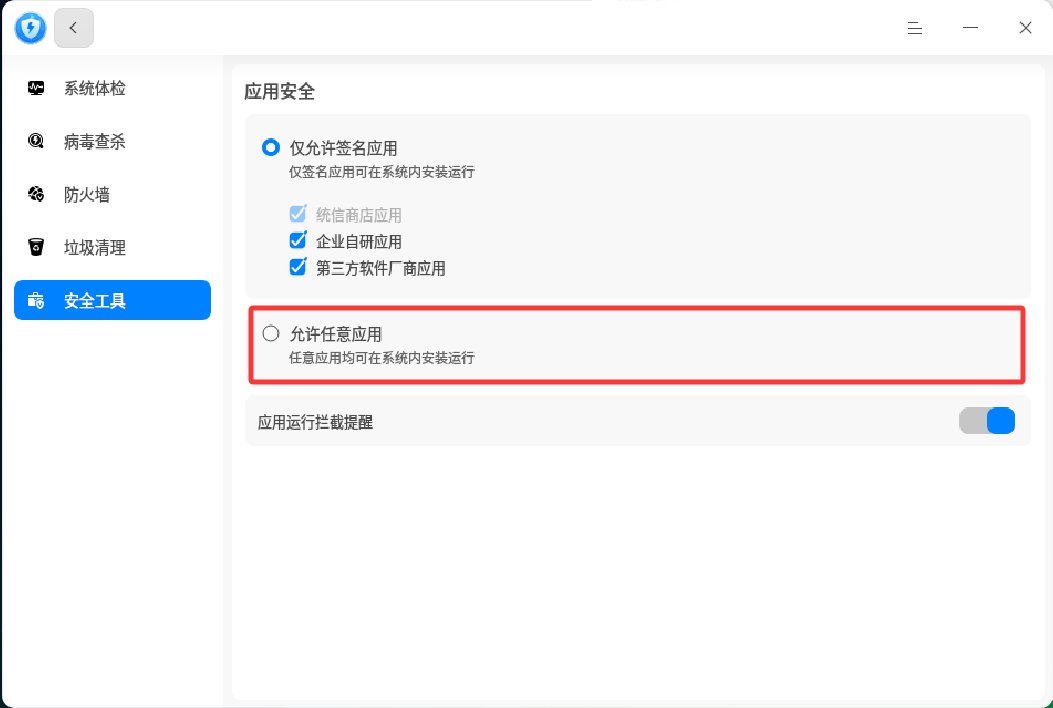Click the 任意应用均可在系统内安装运行 description text
This screenshot has width=1053, height=708.
[381, 357]
